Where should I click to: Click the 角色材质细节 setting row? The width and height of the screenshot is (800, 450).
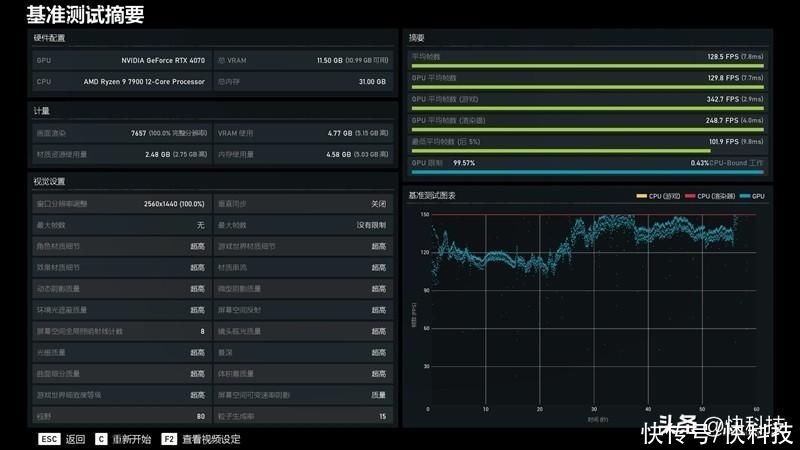[x=121, y=246]
